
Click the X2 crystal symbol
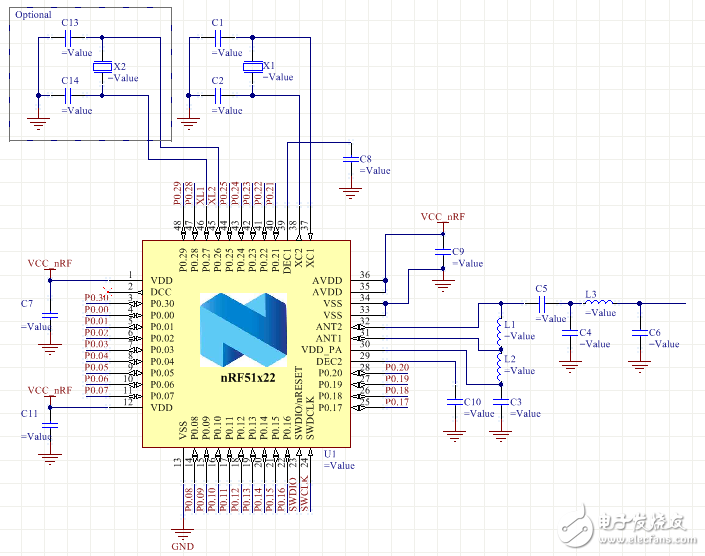[102, 67]
